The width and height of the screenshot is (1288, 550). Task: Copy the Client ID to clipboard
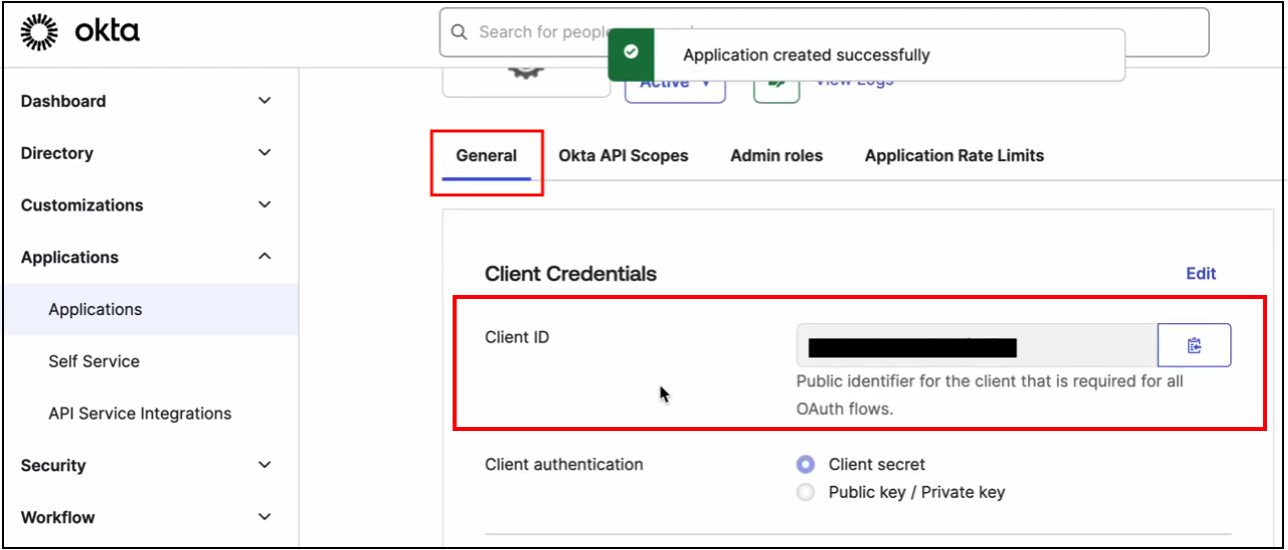[x=1194, y=345]
